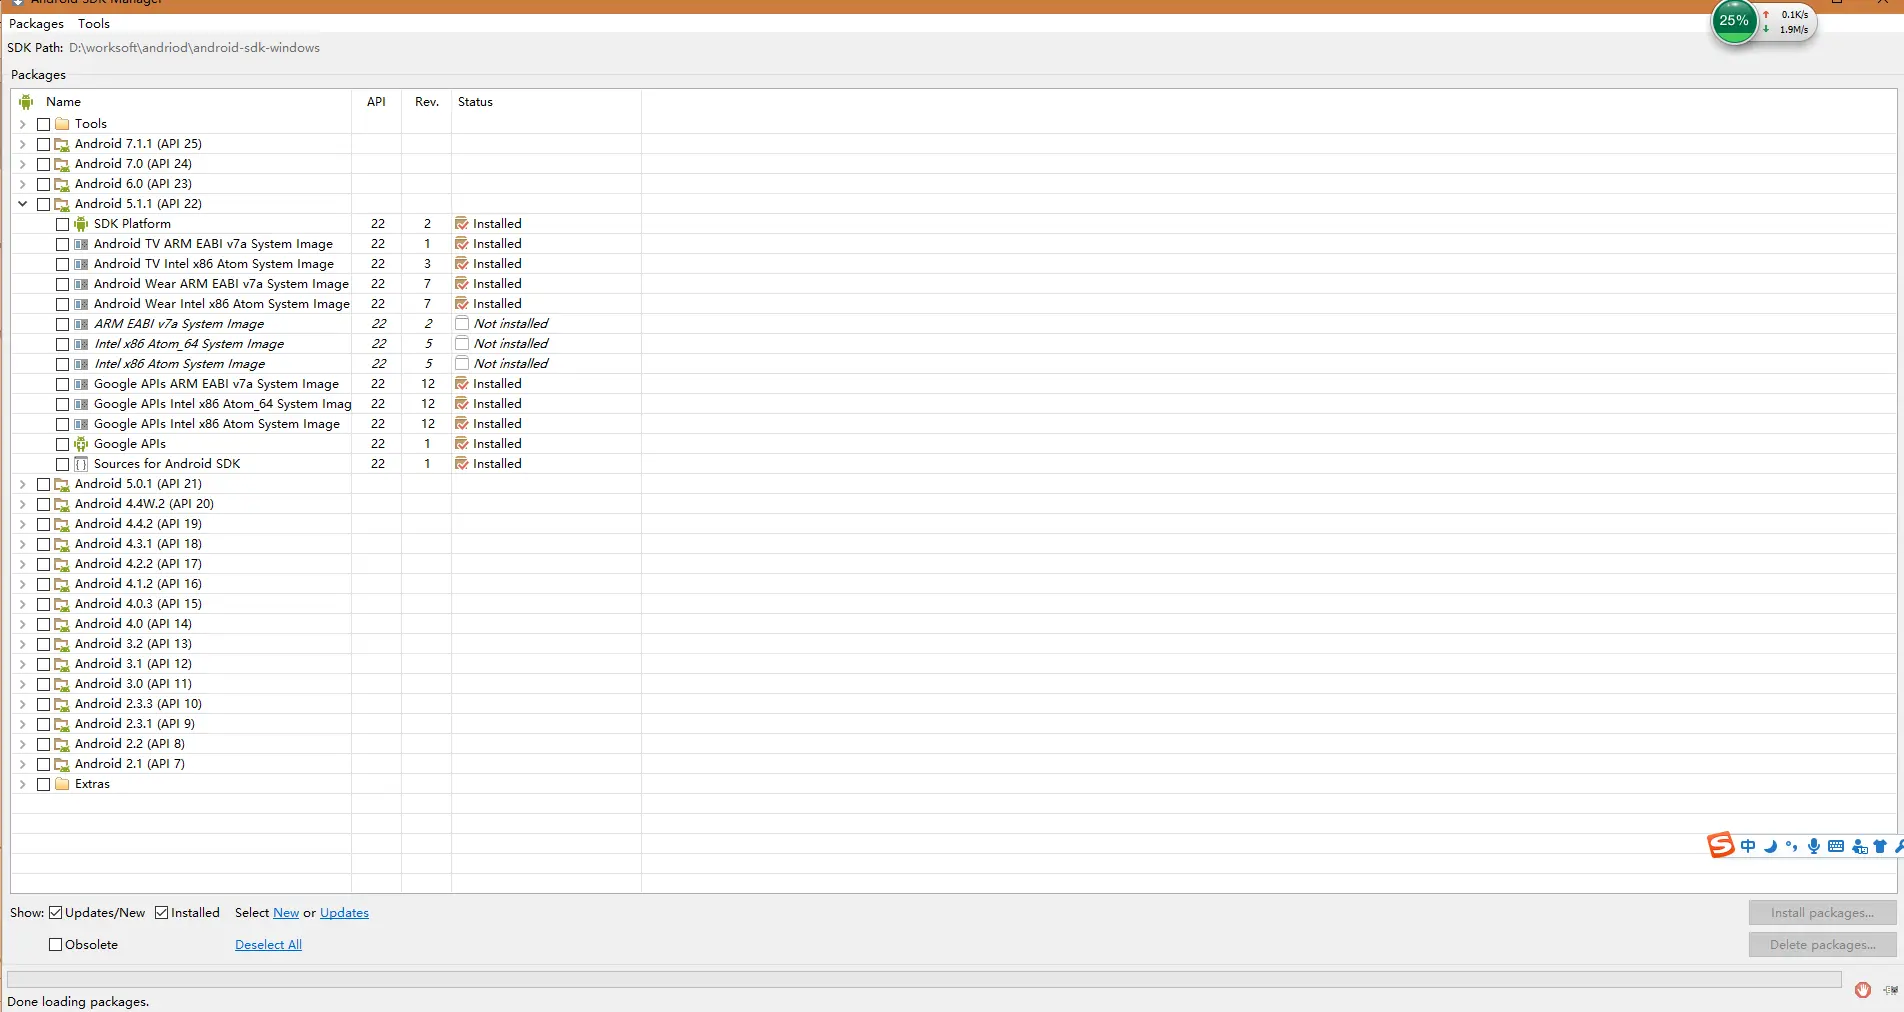Image resolution: width=1904 pixels, height=1012 pixels.
Task: Check the SDK Platform checkbox
Action: coord(62,224)
